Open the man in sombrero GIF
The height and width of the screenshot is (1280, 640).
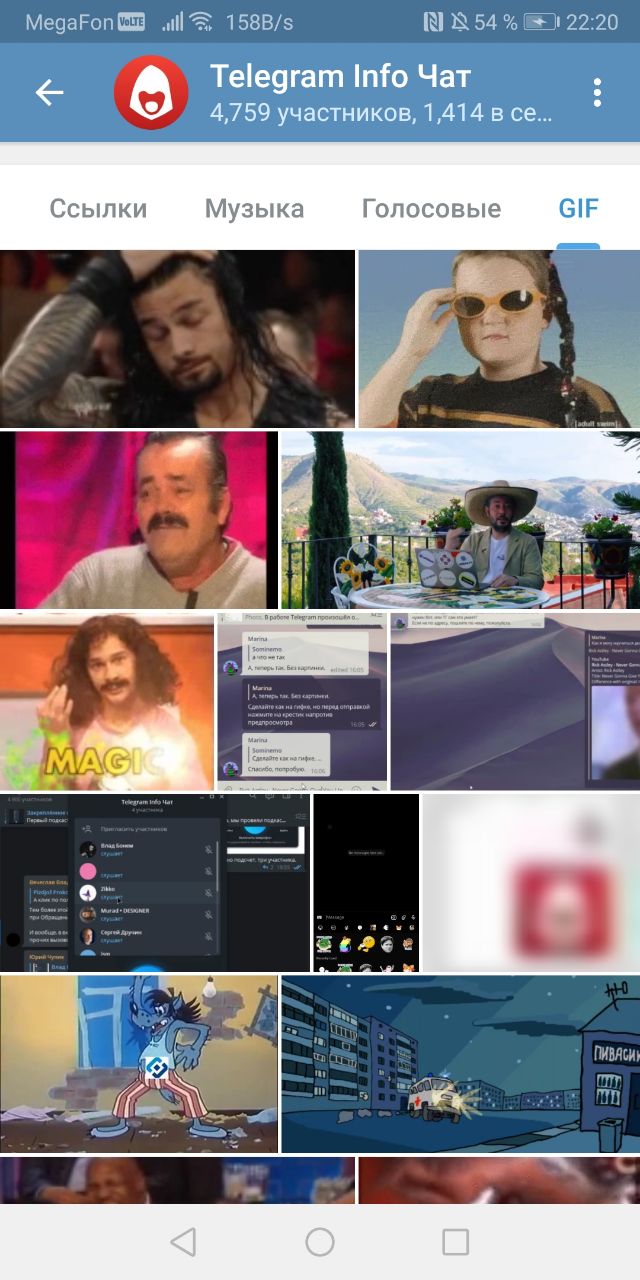point(461,520)
